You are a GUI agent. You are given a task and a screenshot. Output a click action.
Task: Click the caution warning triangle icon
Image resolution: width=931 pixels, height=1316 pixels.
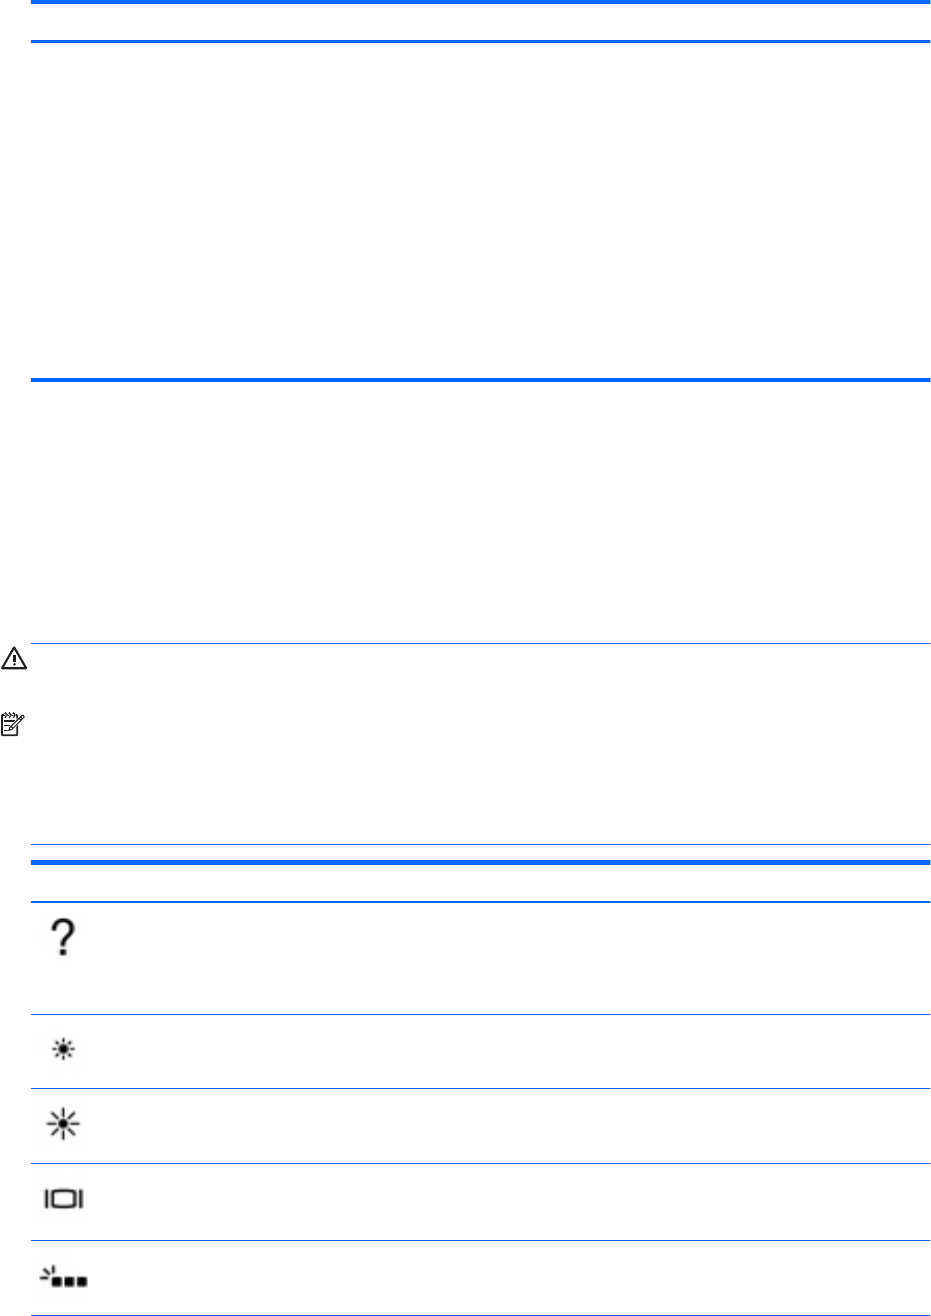tap(15, 661)
